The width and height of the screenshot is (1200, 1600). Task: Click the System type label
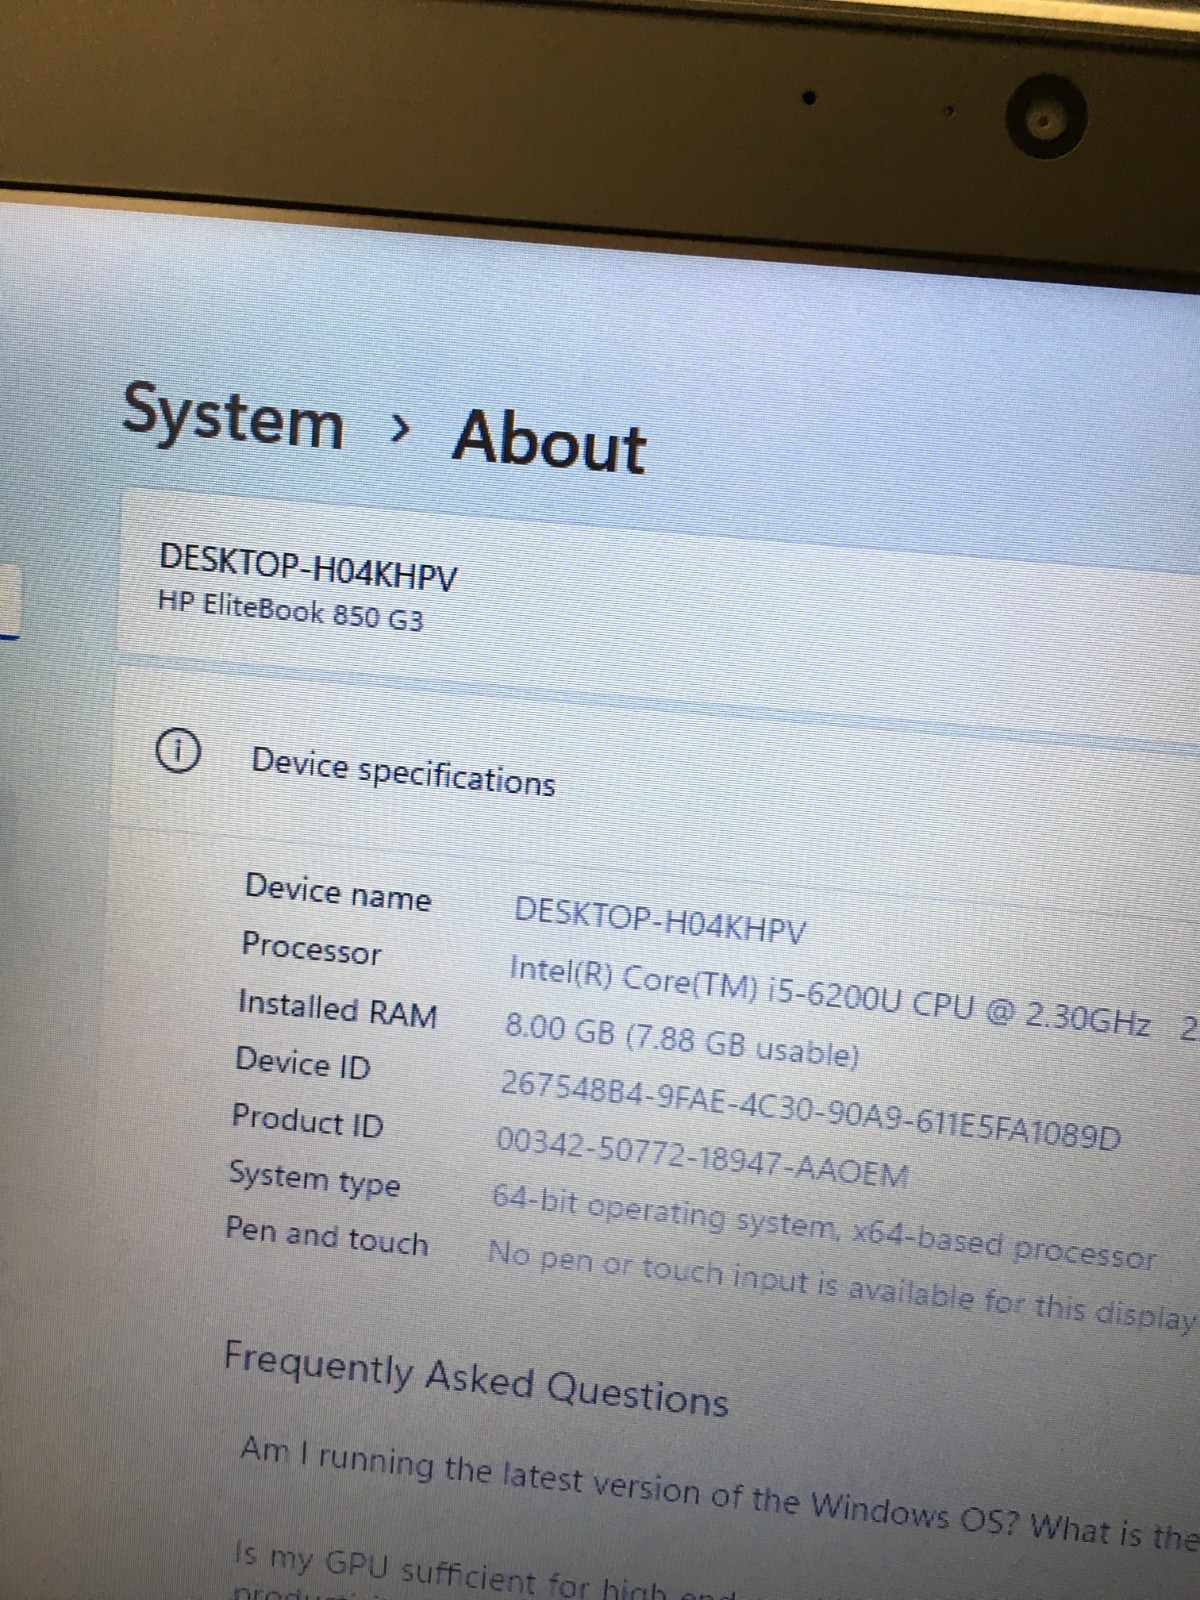314,1179
